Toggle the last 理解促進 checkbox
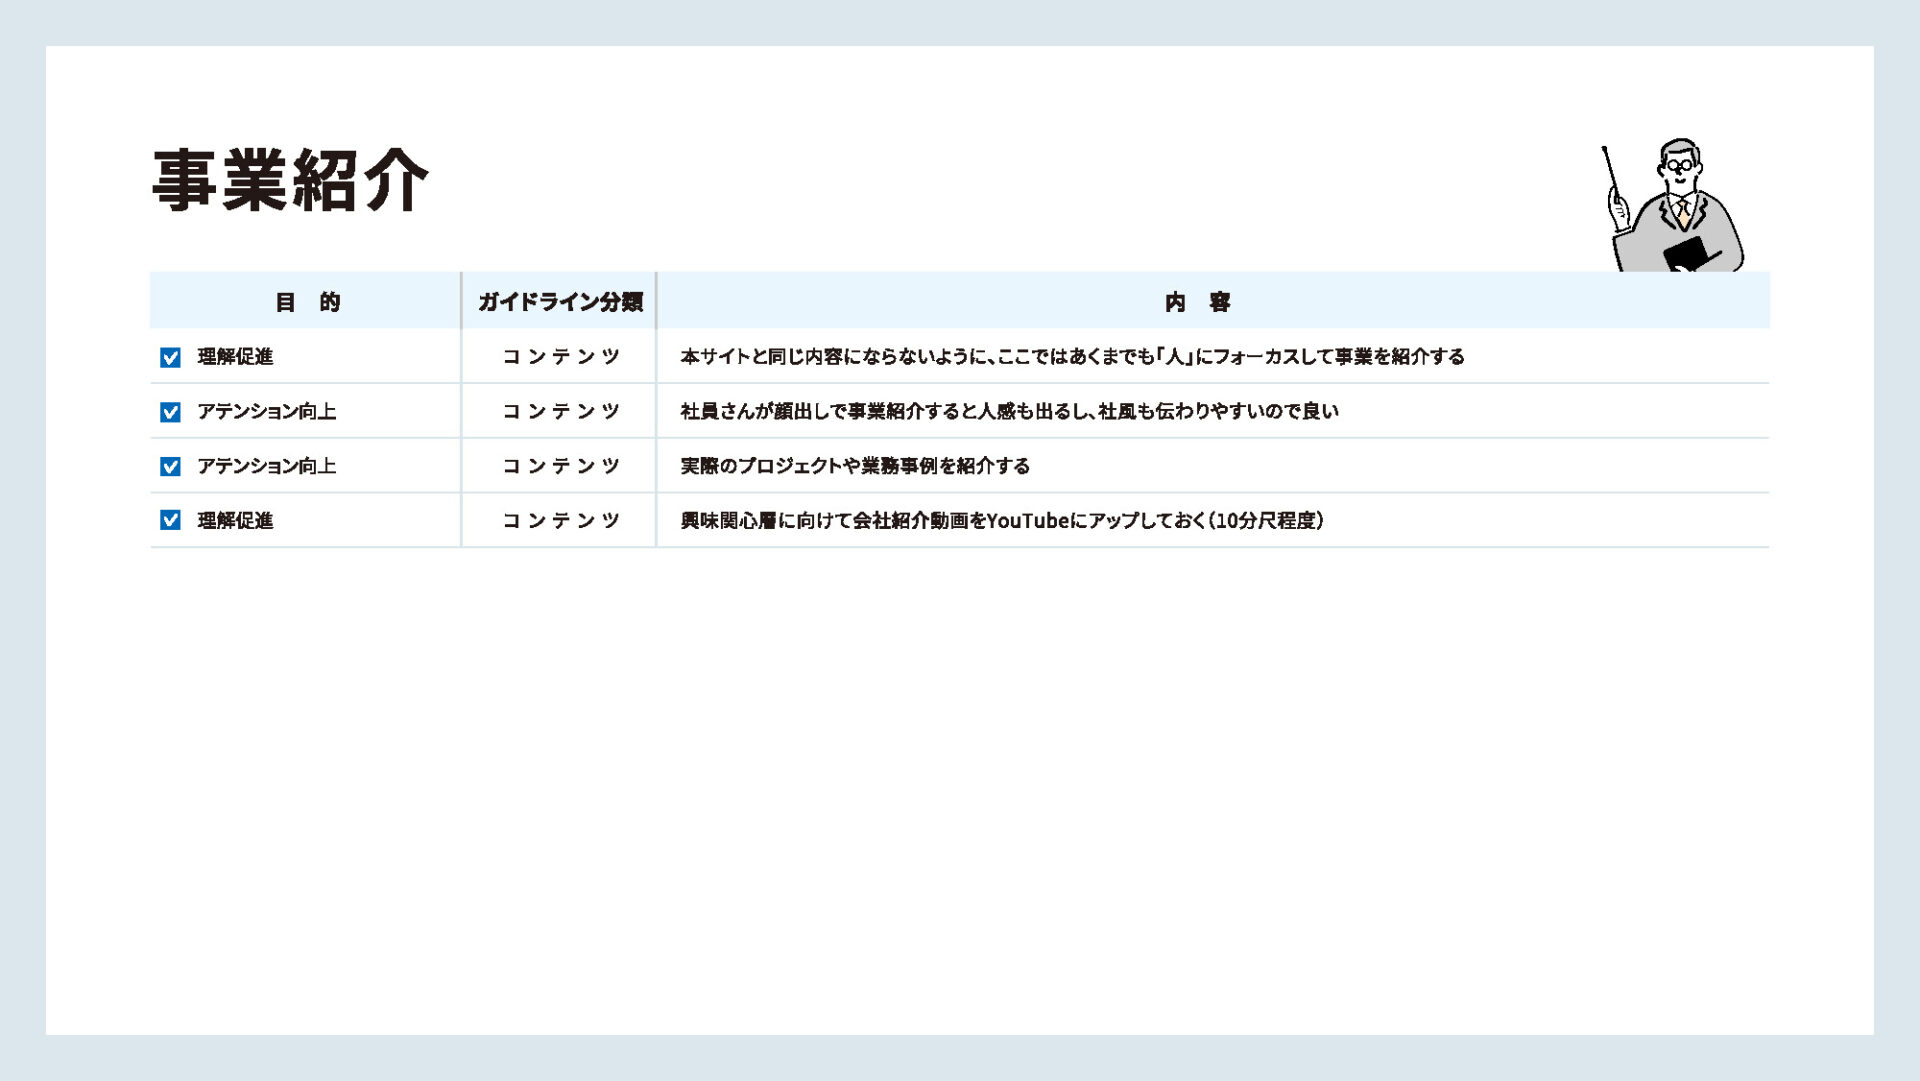1920x1081 pixels. click(x=170, y=520)
